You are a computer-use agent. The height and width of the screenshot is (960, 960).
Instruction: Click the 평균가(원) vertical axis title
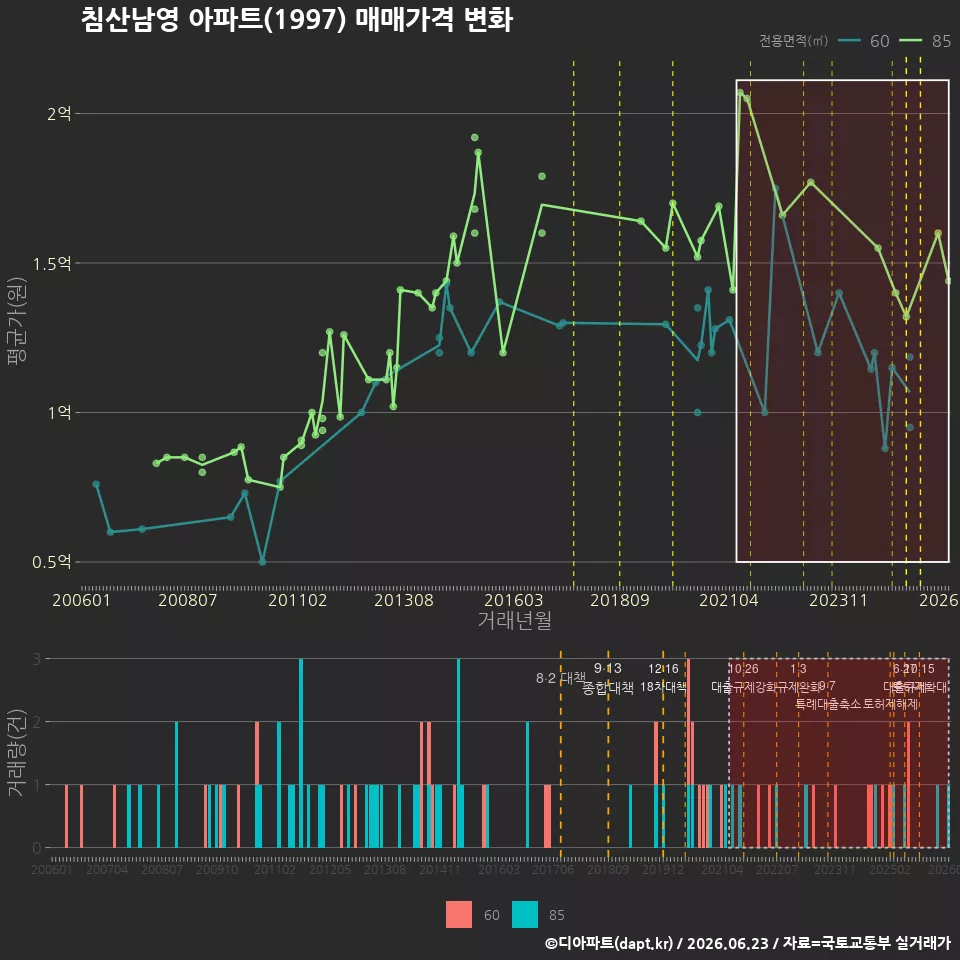point(17,321)
